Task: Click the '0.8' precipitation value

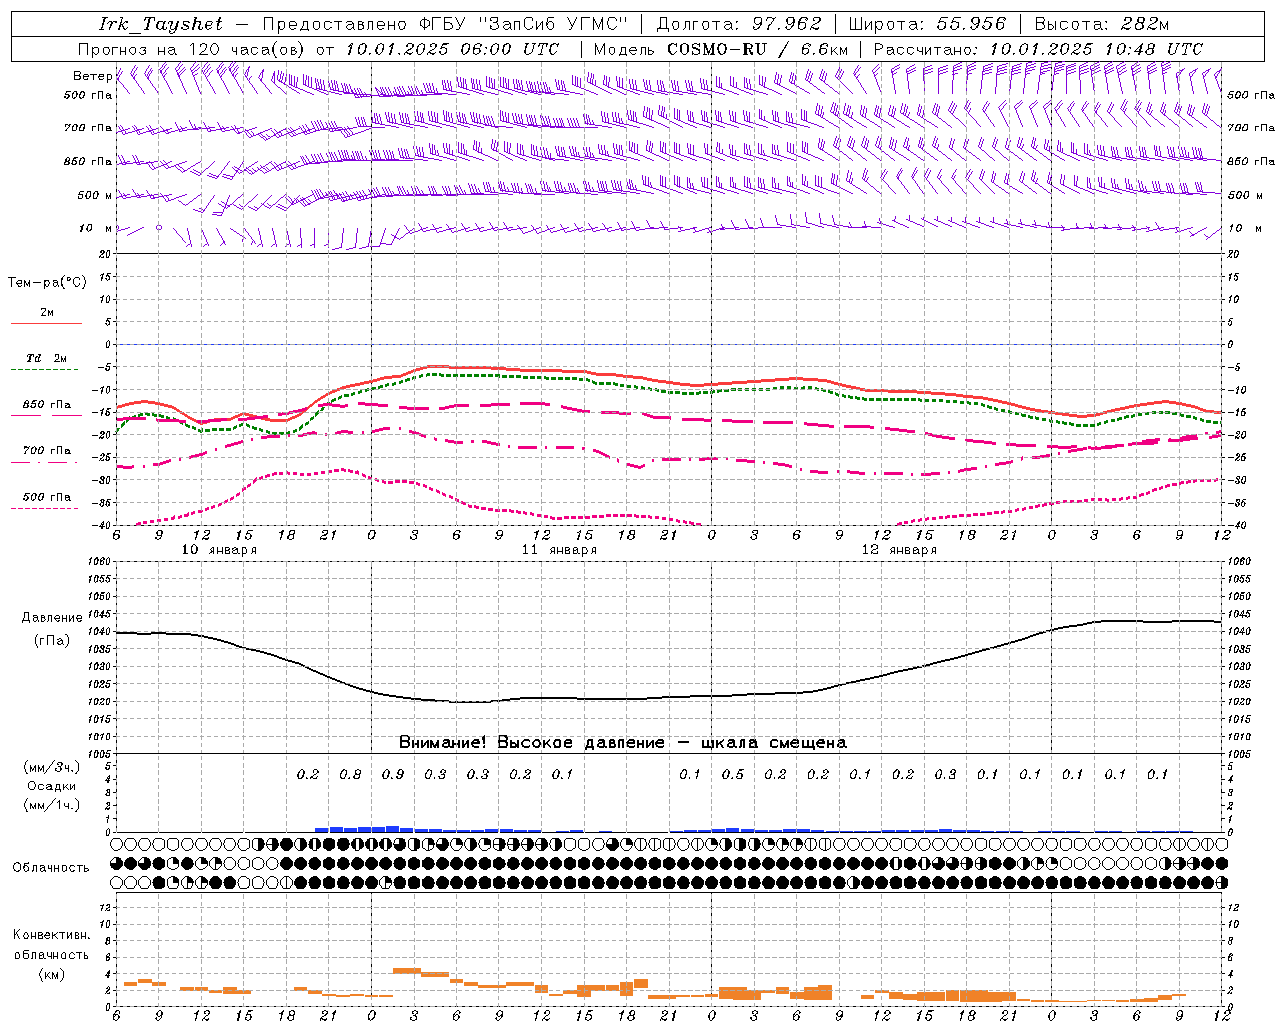Action: [350, 774]
